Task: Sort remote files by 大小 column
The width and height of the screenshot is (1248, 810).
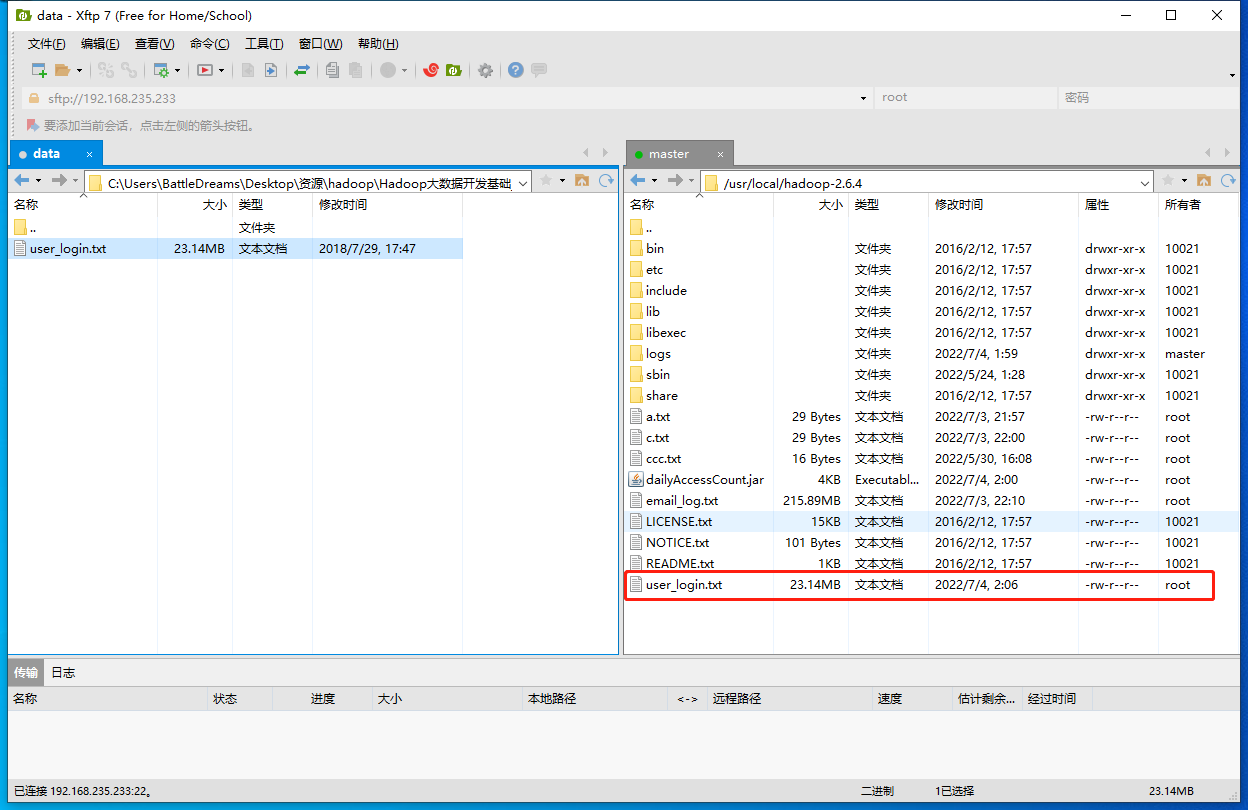Action: 811,205
